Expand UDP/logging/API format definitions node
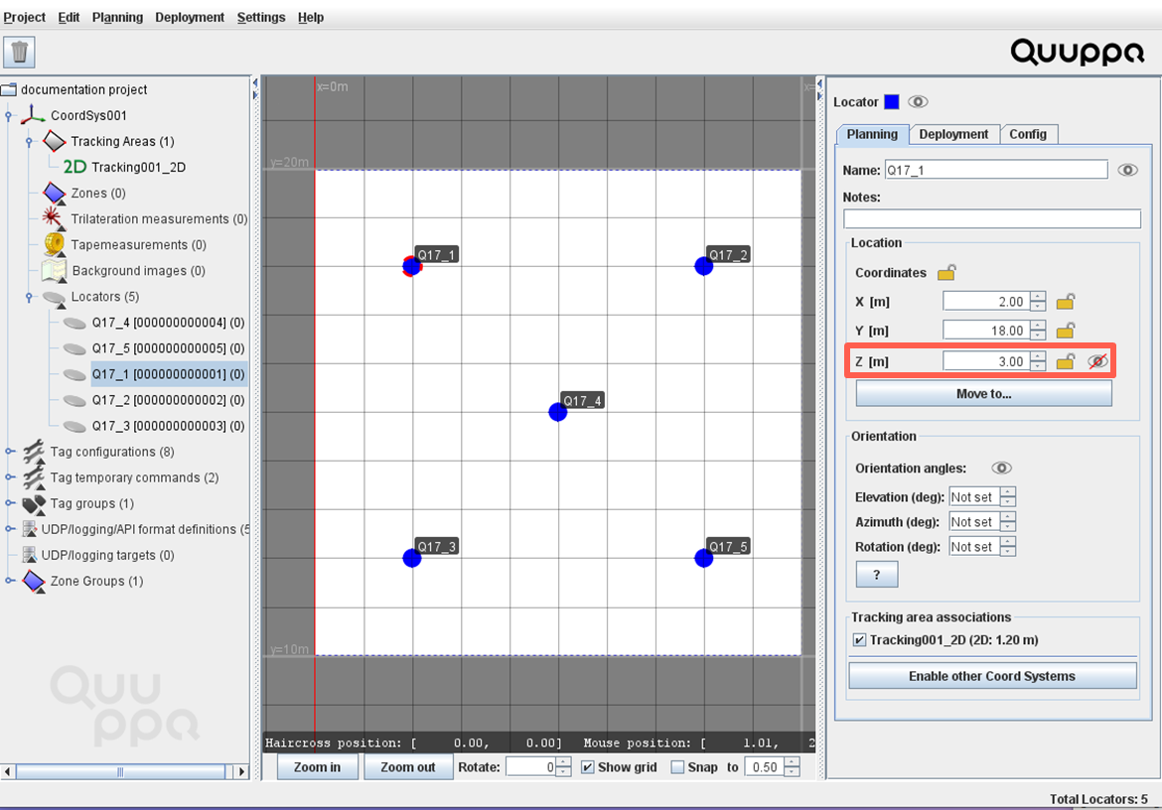1162x810 pixels. [9, 529]
